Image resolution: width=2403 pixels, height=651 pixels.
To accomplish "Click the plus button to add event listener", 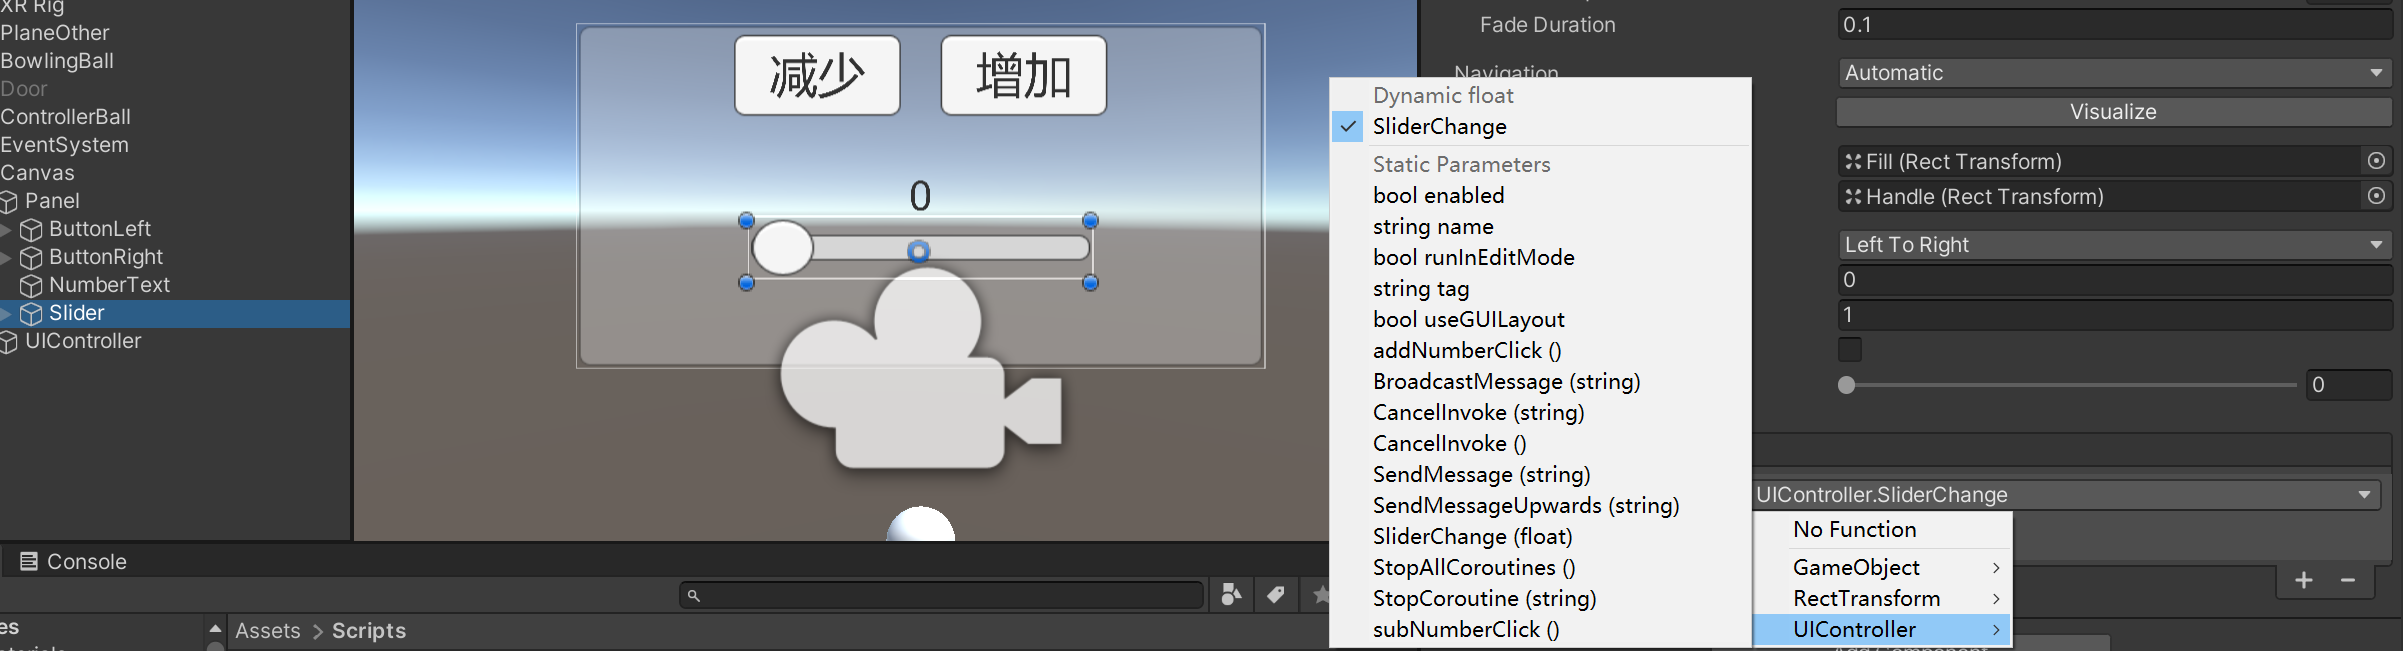I will 2304,580.
